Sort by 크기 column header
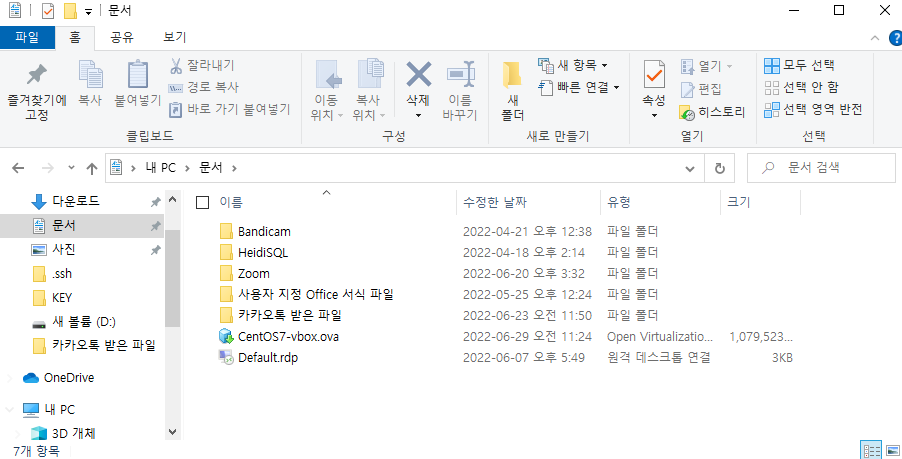This screenshot has width=902, height=459. click(x=739, y=202)
